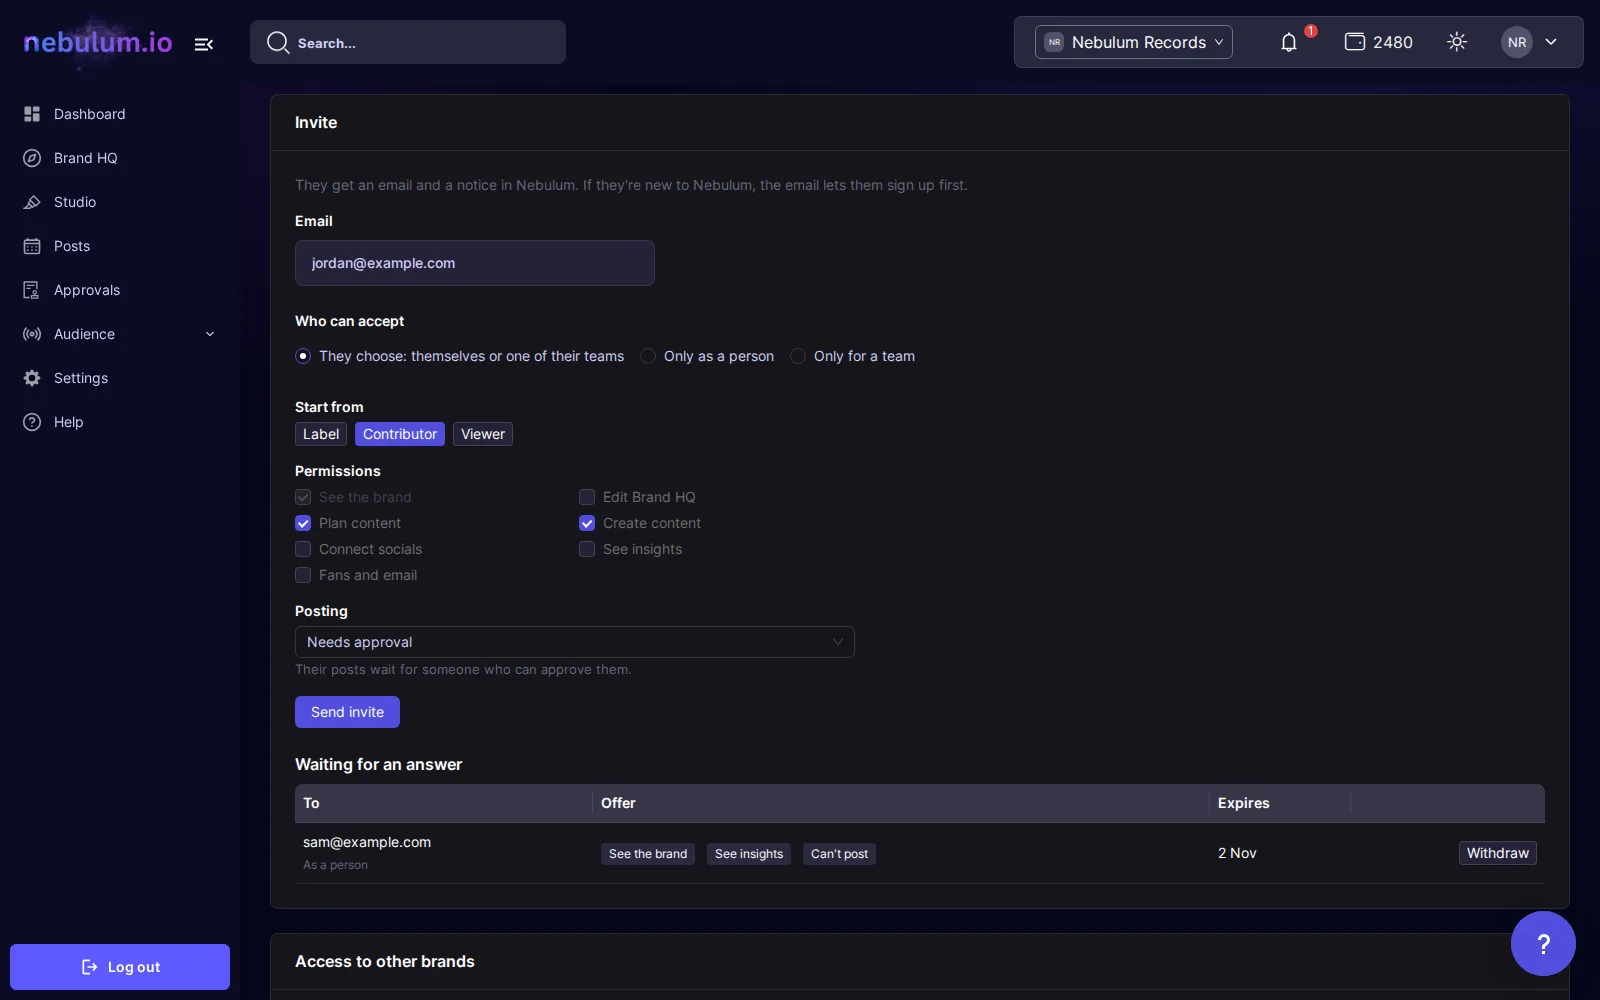Image resolution: width=1600 pixels, height=1000 pixels.
Task: Enable Connect socials permission
Action: (x=303, y=549)
